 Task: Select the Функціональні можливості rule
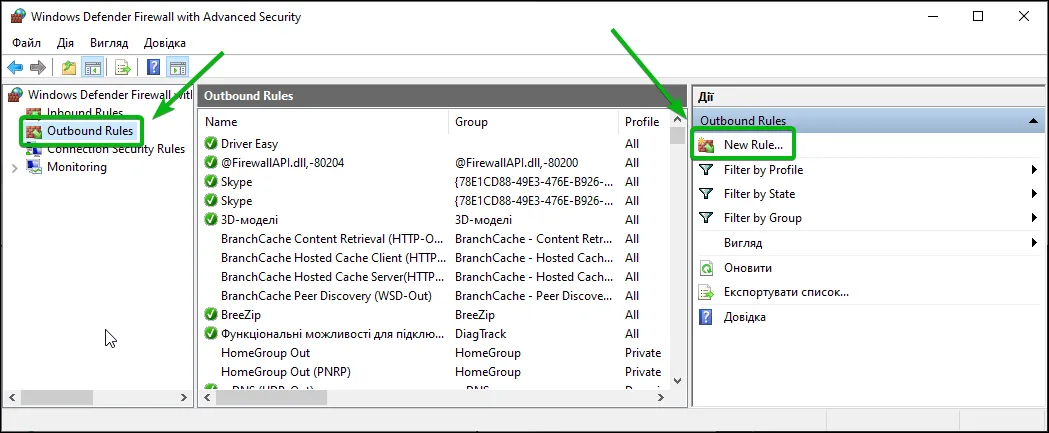click(332, 334)
